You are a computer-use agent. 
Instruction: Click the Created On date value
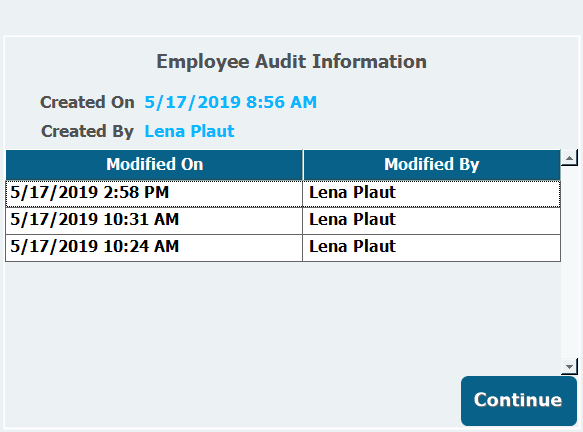(x=231, y=102)
